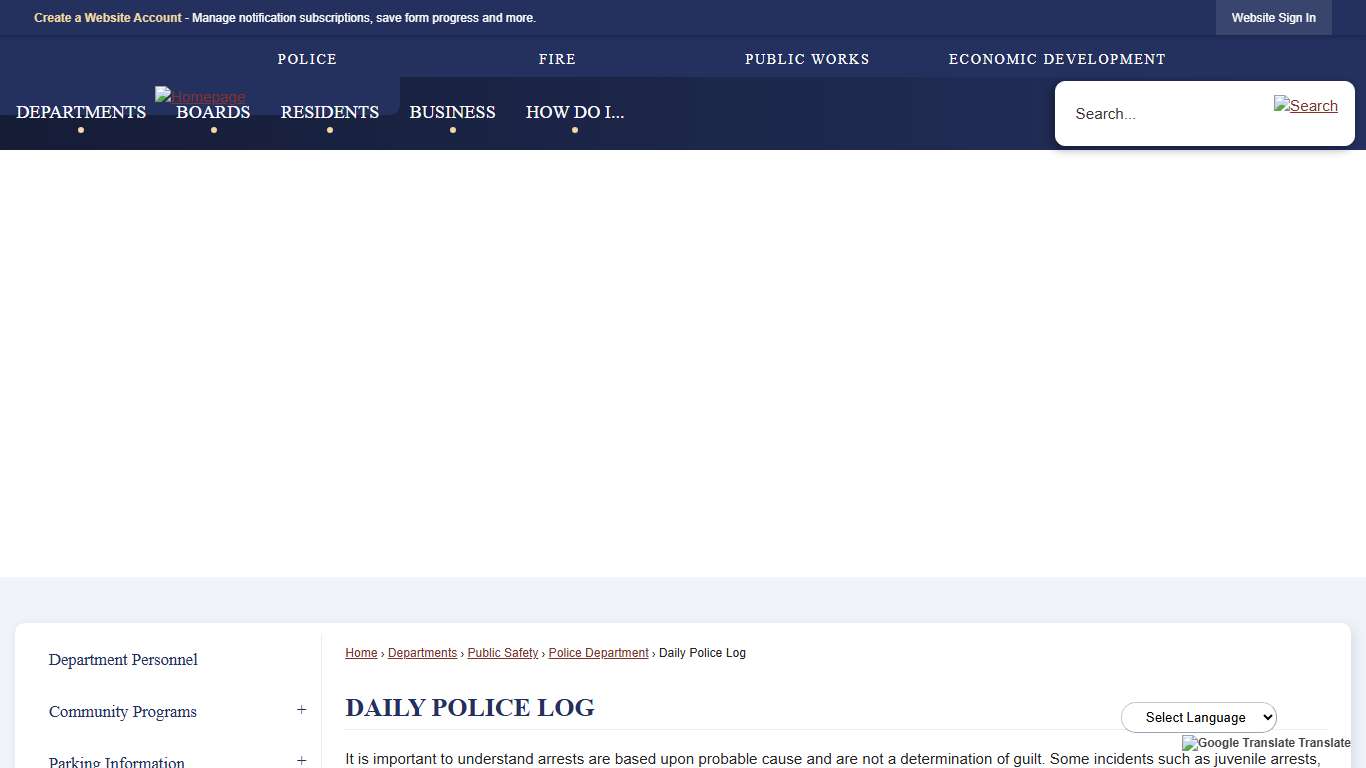Viewport: 1366px width, 768px height.
Task: Click the Create a Website Account link
Action: click(107, 17)
